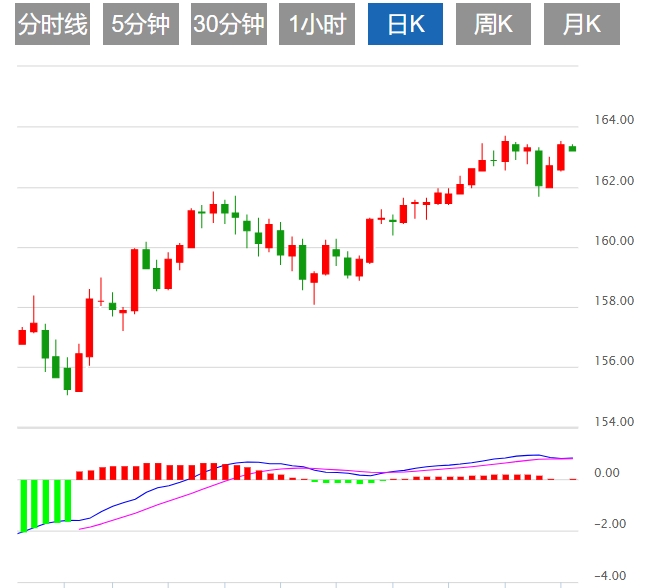Click the first red candlestick at far left

22,337
